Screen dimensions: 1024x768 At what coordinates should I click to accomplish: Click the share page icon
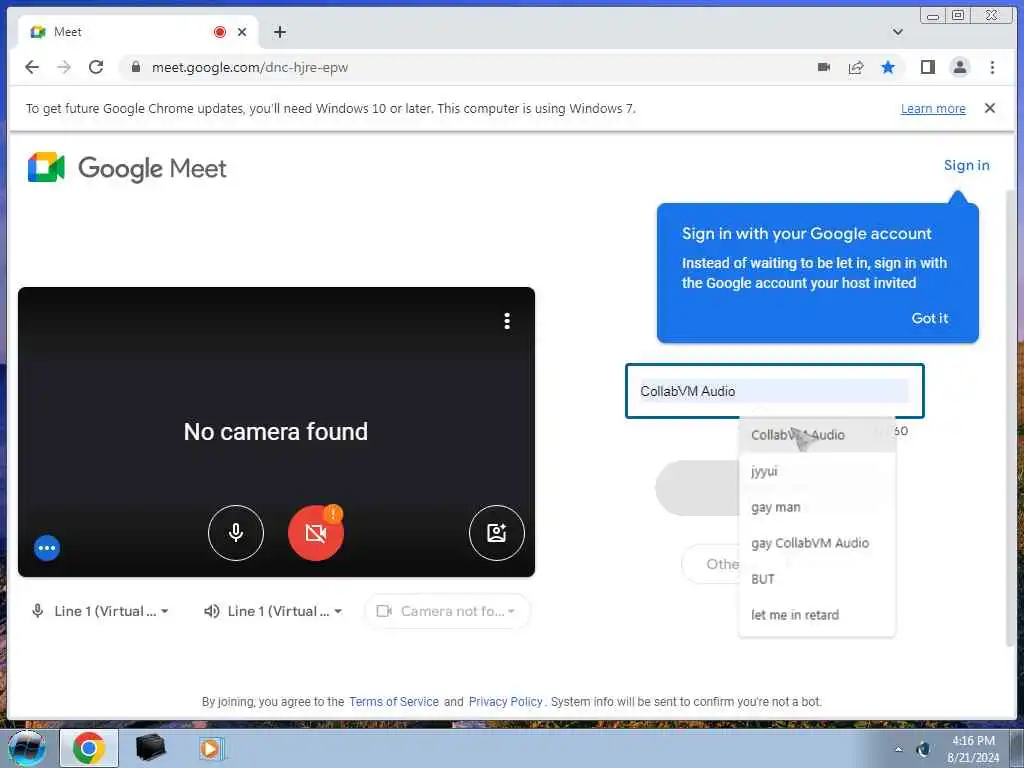[856, 67]
